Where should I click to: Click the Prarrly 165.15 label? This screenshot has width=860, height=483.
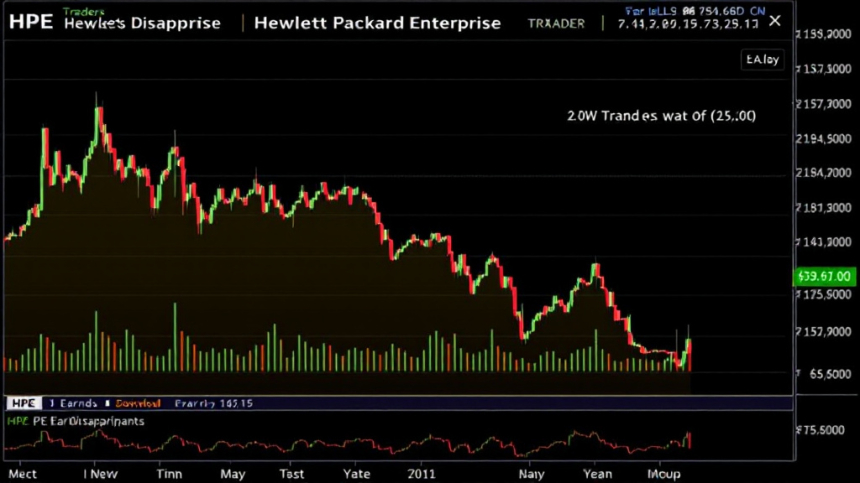pos(214,404)
